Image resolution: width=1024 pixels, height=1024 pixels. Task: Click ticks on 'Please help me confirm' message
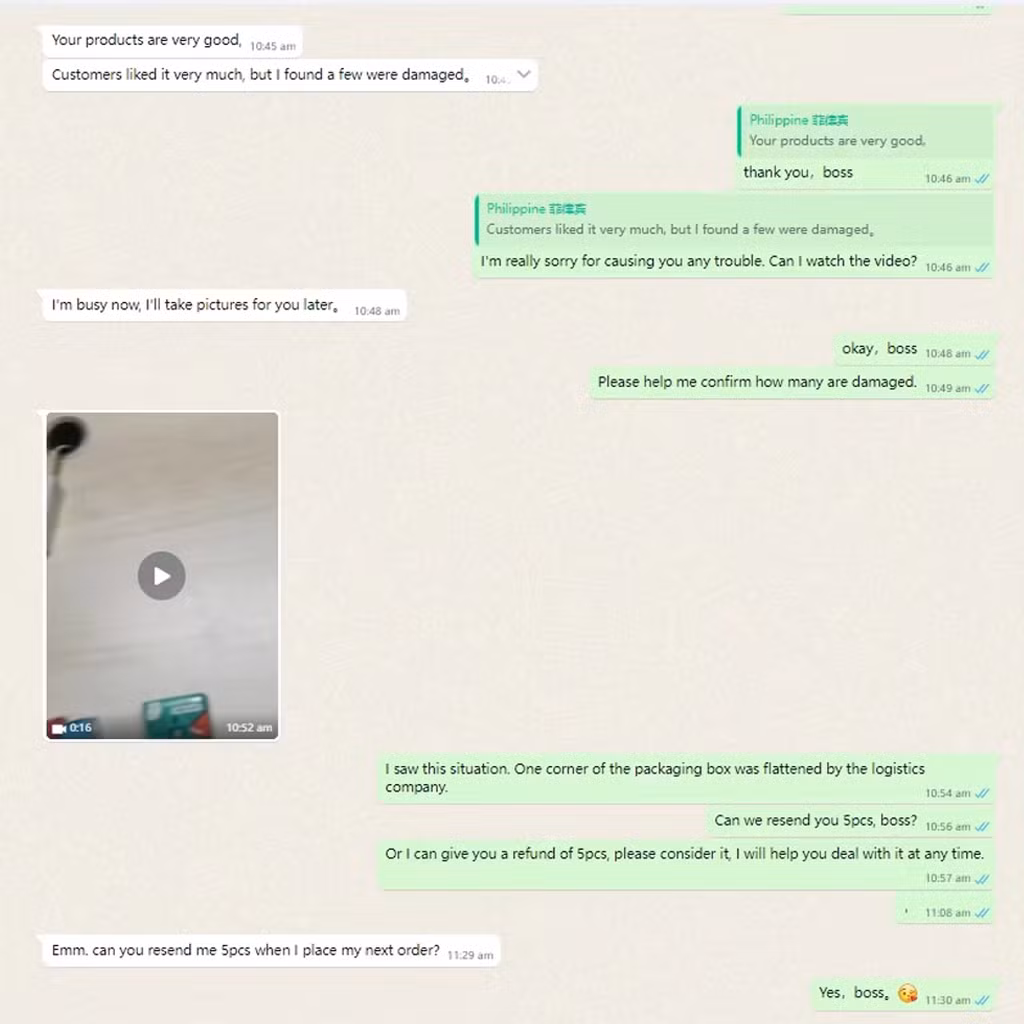coord(982,389)
